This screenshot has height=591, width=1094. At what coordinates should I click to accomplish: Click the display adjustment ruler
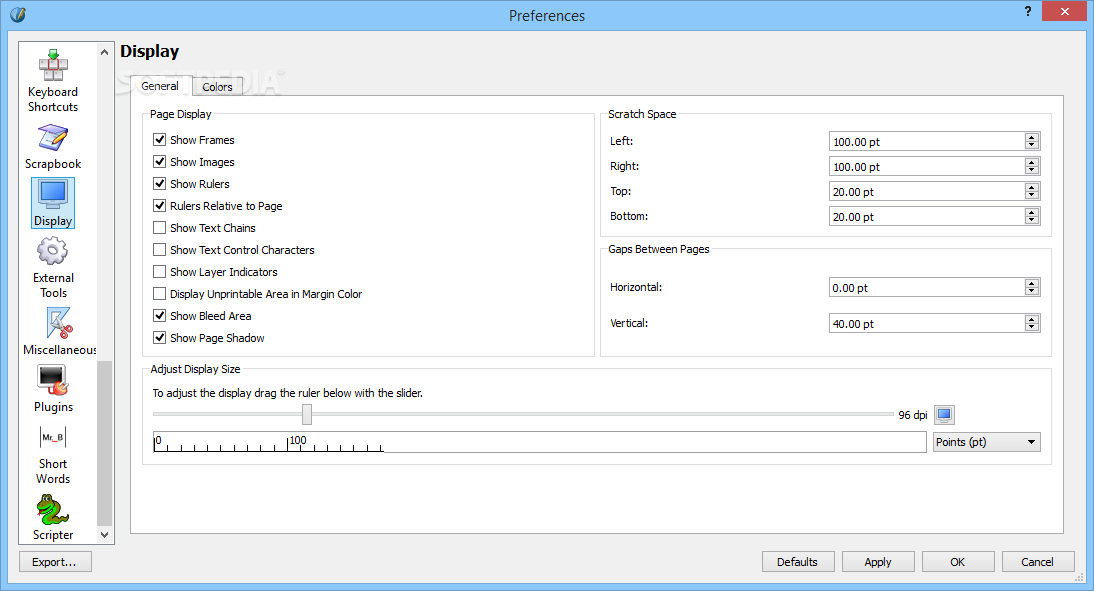point(539,442)
